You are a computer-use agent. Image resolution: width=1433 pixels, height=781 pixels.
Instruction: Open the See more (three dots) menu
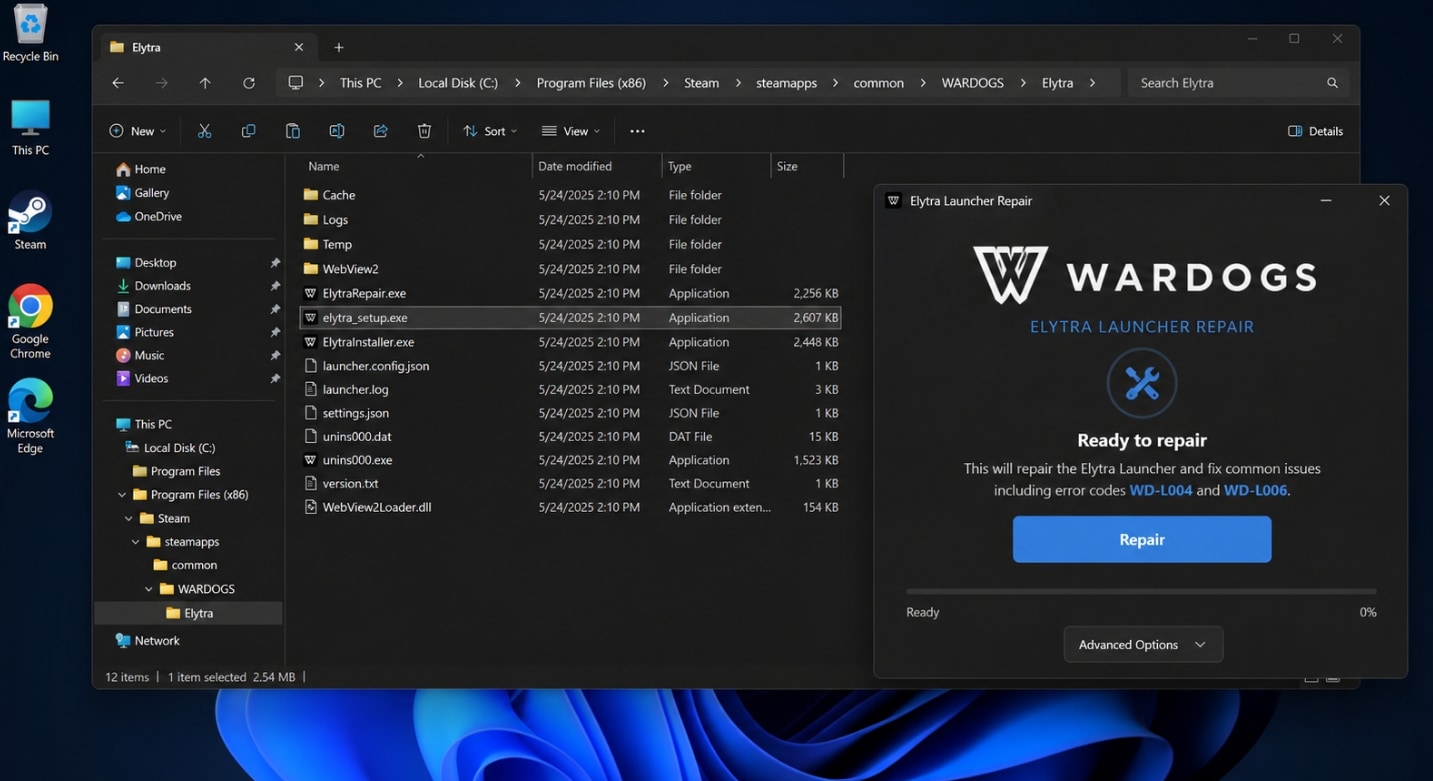637,131
